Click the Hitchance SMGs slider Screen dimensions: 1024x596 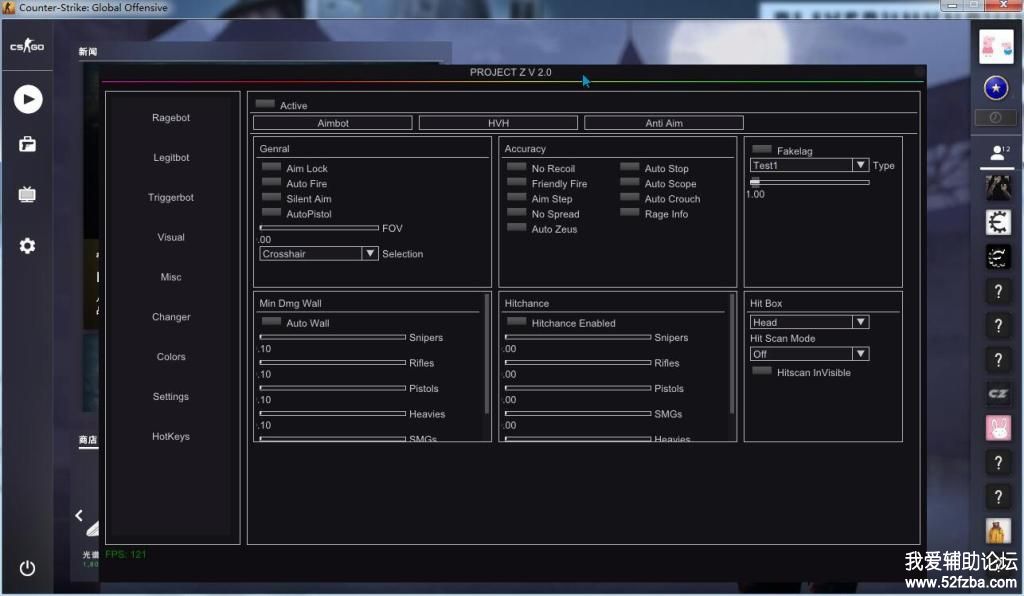click(578, 413)
